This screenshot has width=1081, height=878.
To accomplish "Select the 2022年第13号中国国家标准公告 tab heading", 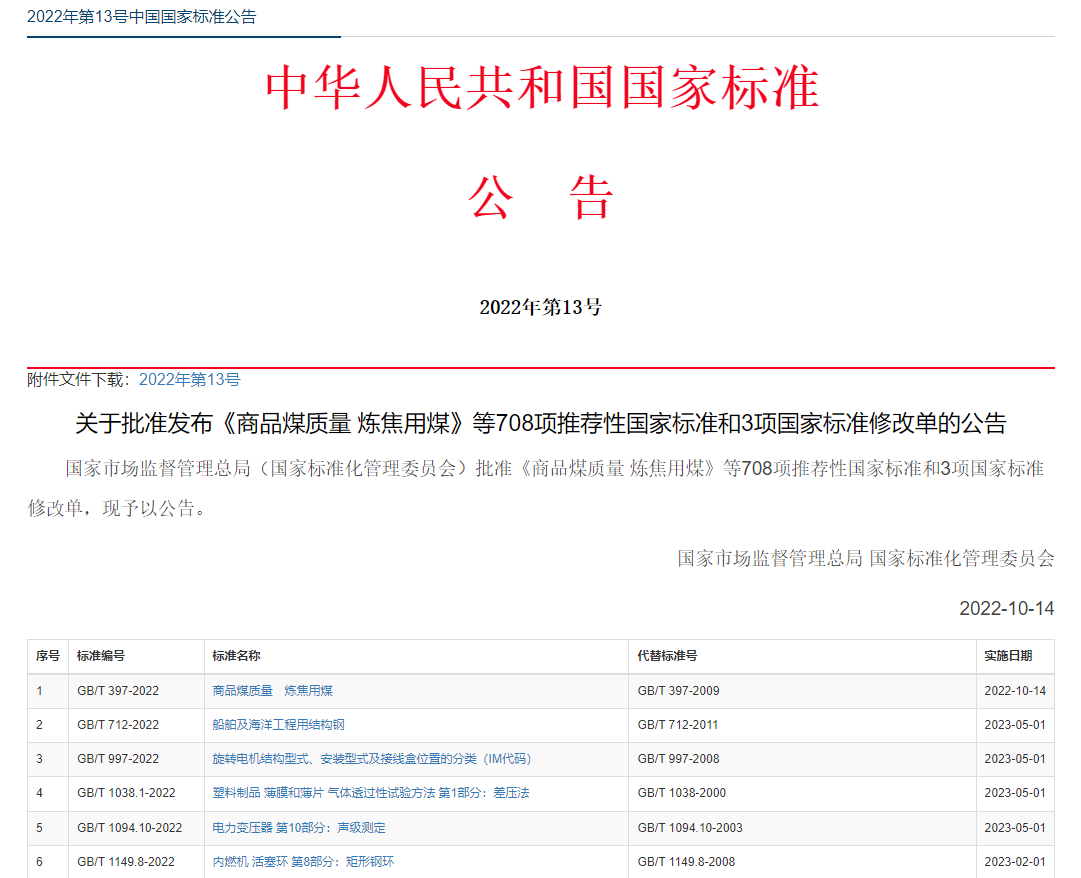I will [141, 17].
